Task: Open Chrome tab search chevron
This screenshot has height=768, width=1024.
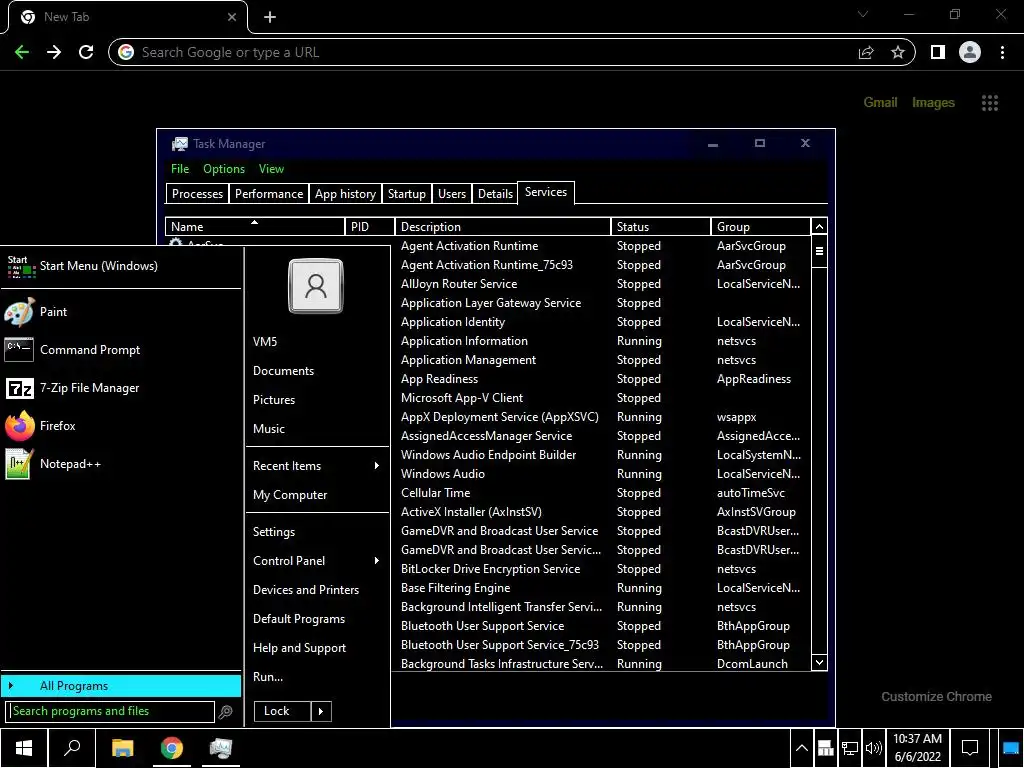Action: [863, 14]
